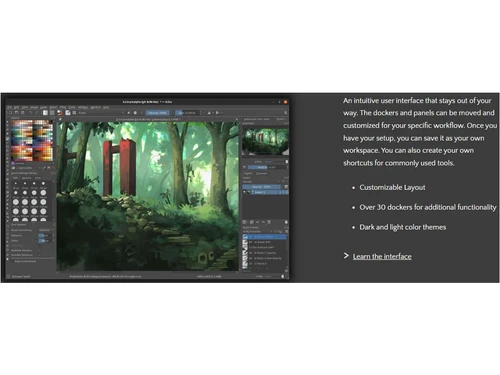Select the highlighted first brush preset
The image size is (500, 375).
pos(264,237)
